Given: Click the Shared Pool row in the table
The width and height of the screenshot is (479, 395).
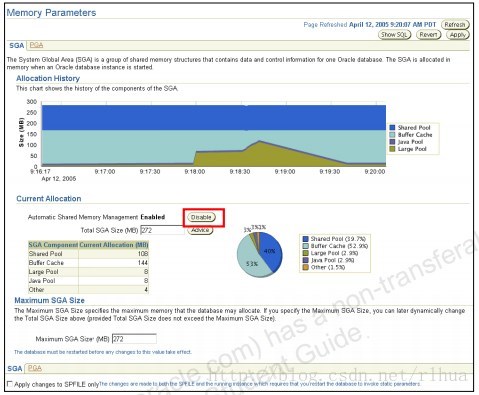Looking at the screenshot, I should (x=88, y=254).
